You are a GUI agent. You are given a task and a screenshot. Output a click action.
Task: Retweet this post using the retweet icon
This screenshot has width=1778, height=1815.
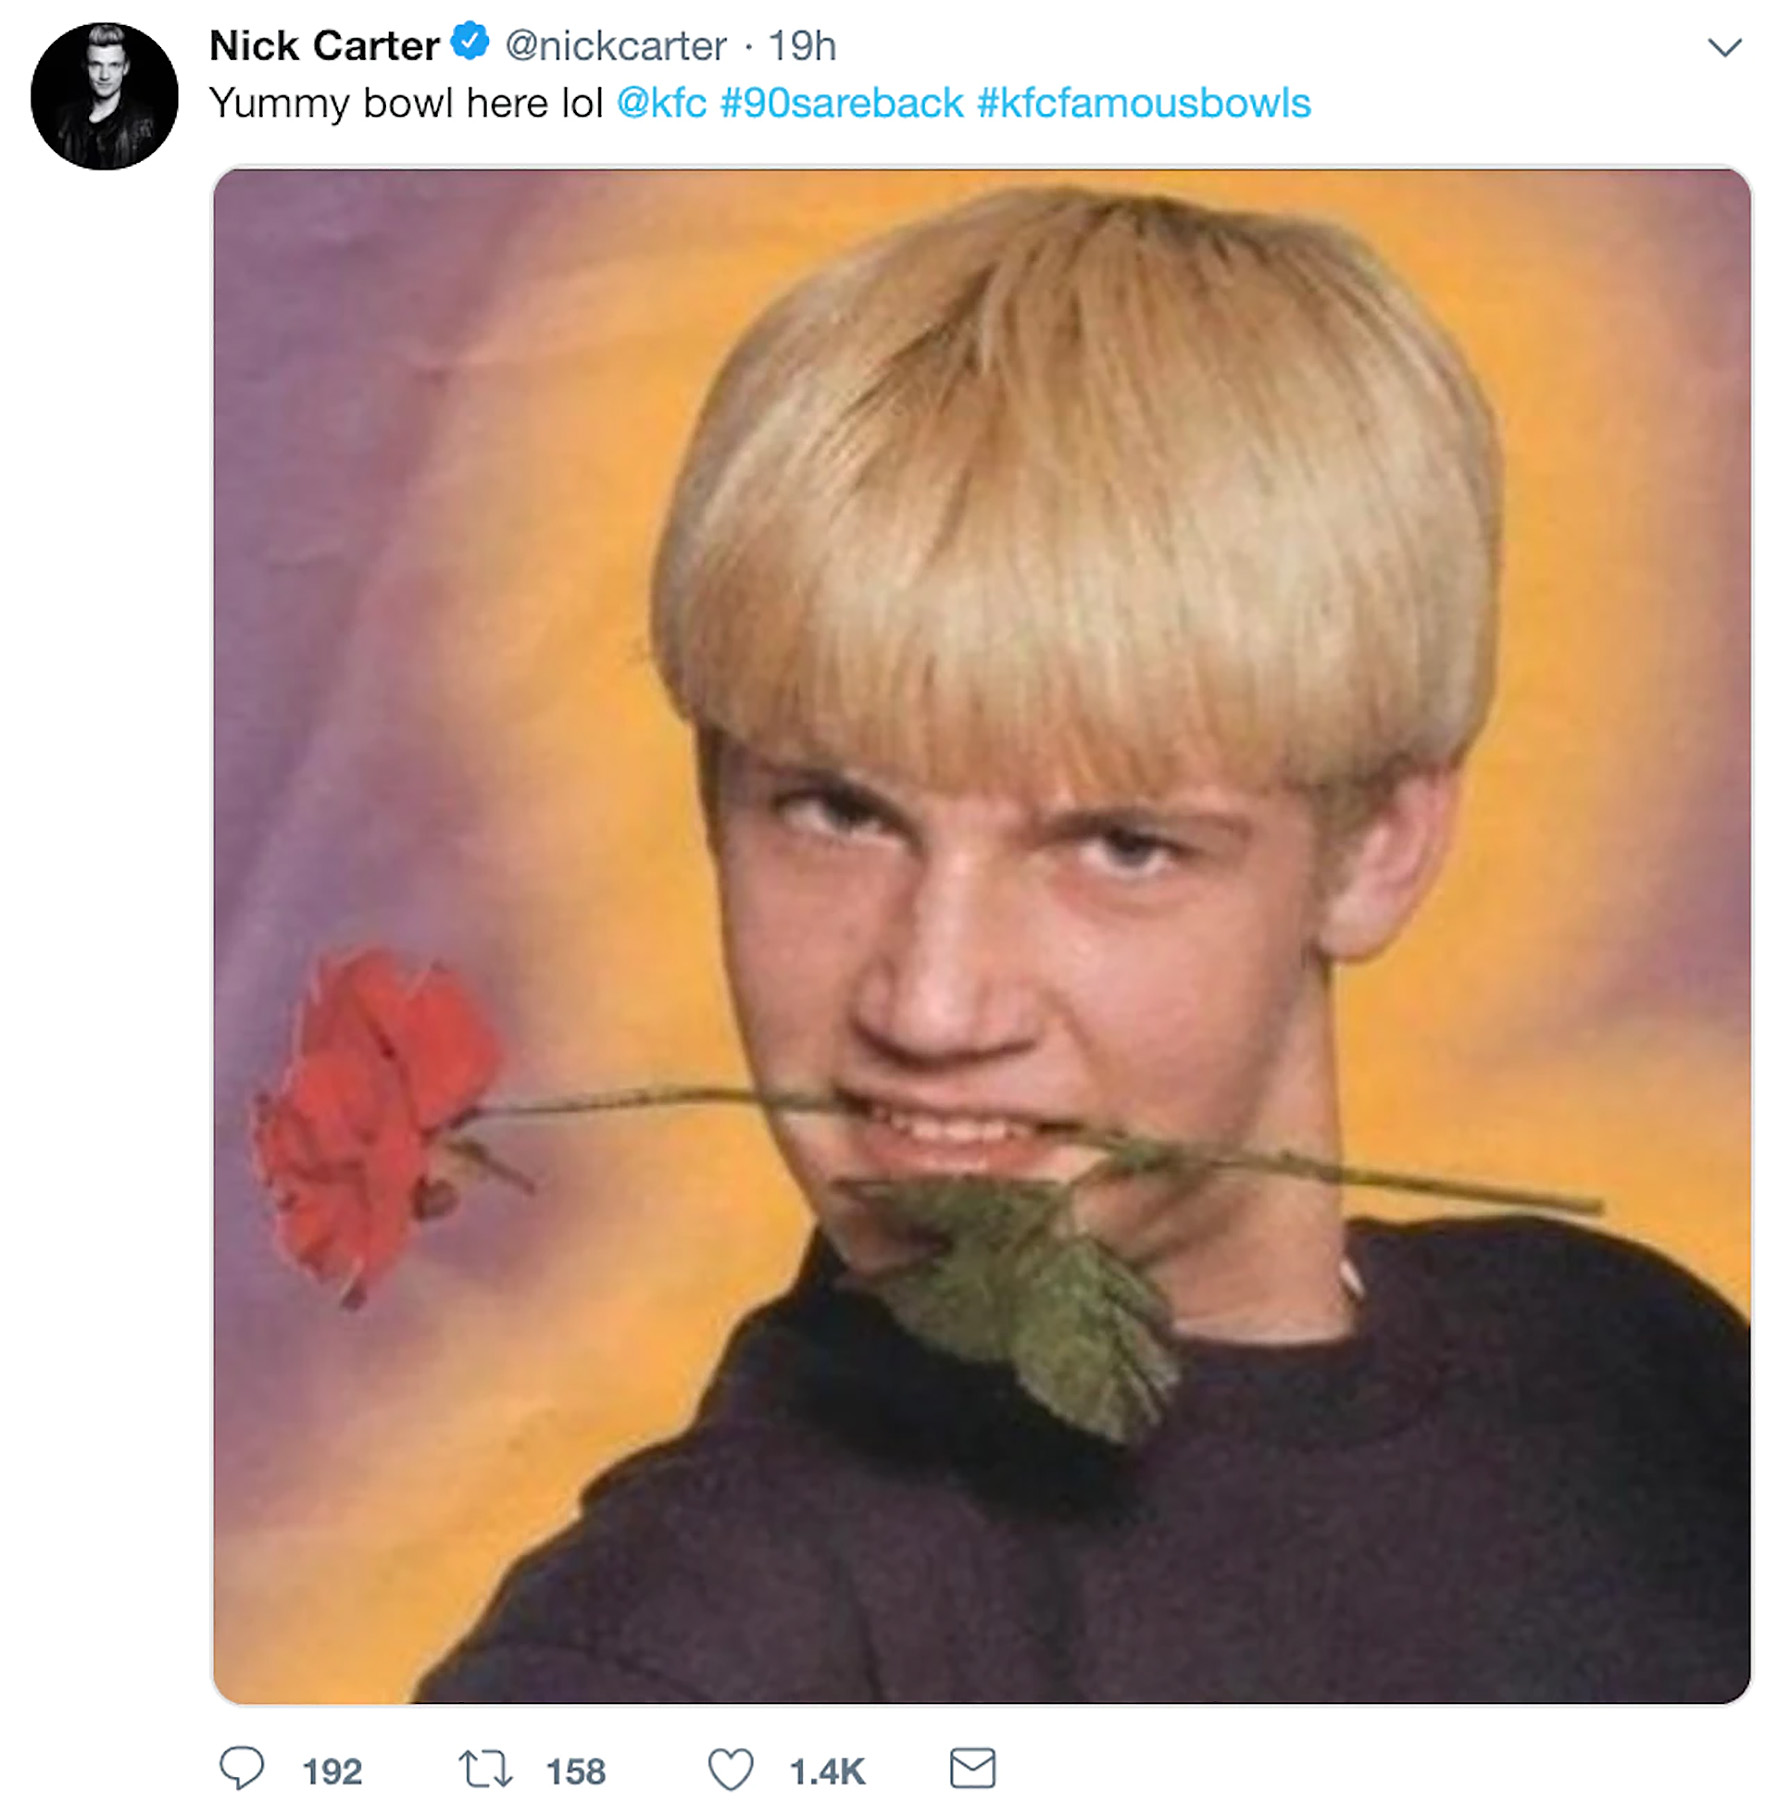485,1768
